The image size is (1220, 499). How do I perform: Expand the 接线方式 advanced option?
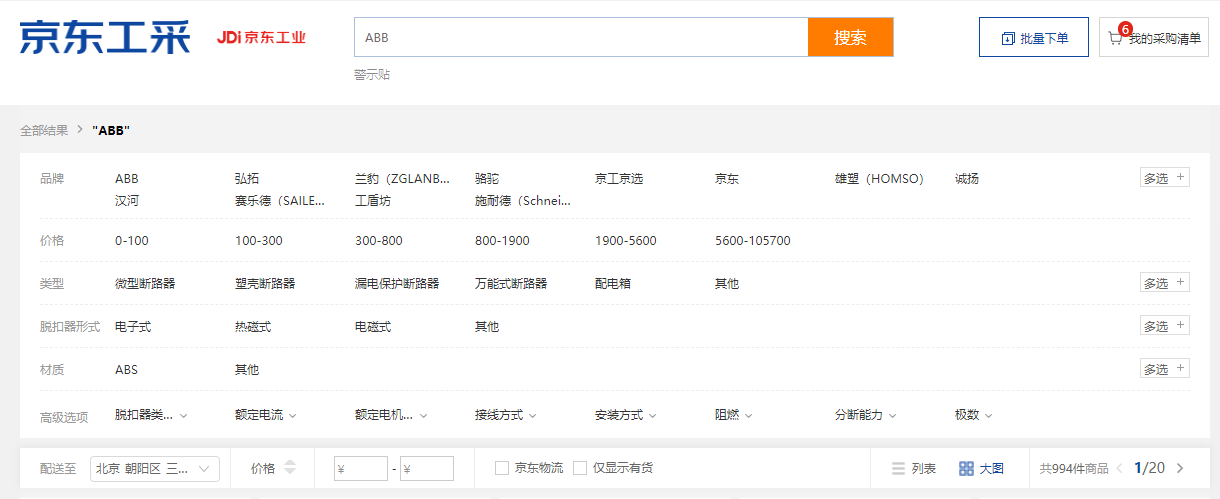pyautogui.click(x=505, y=415)
